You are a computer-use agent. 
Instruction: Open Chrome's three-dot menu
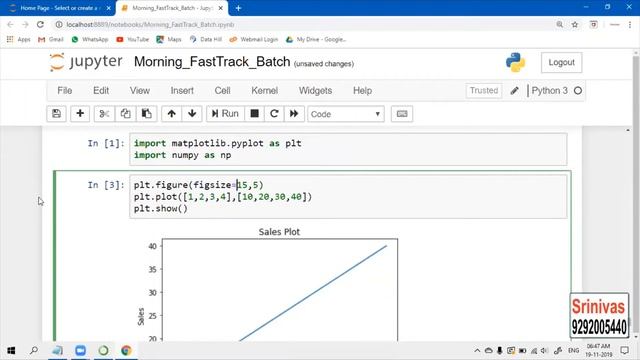(630, 24)
